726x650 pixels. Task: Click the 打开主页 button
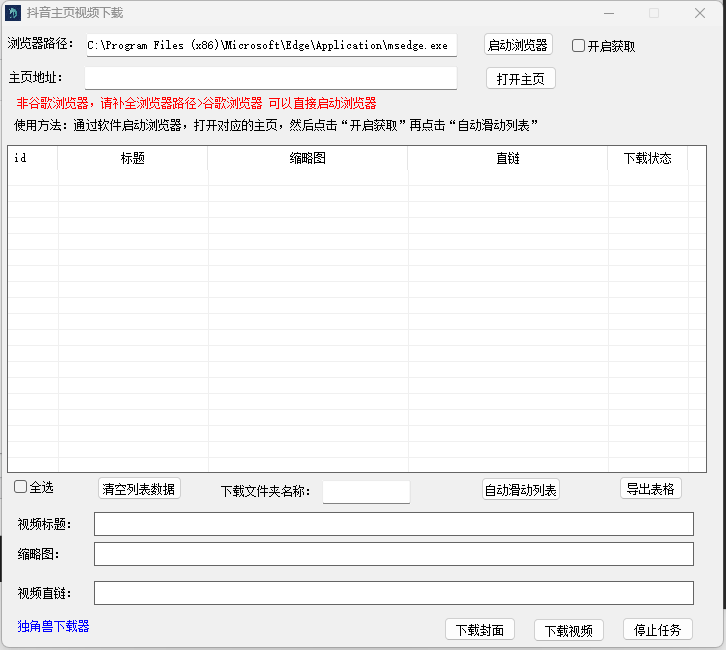pyautogui.click(x=520, y=79)
